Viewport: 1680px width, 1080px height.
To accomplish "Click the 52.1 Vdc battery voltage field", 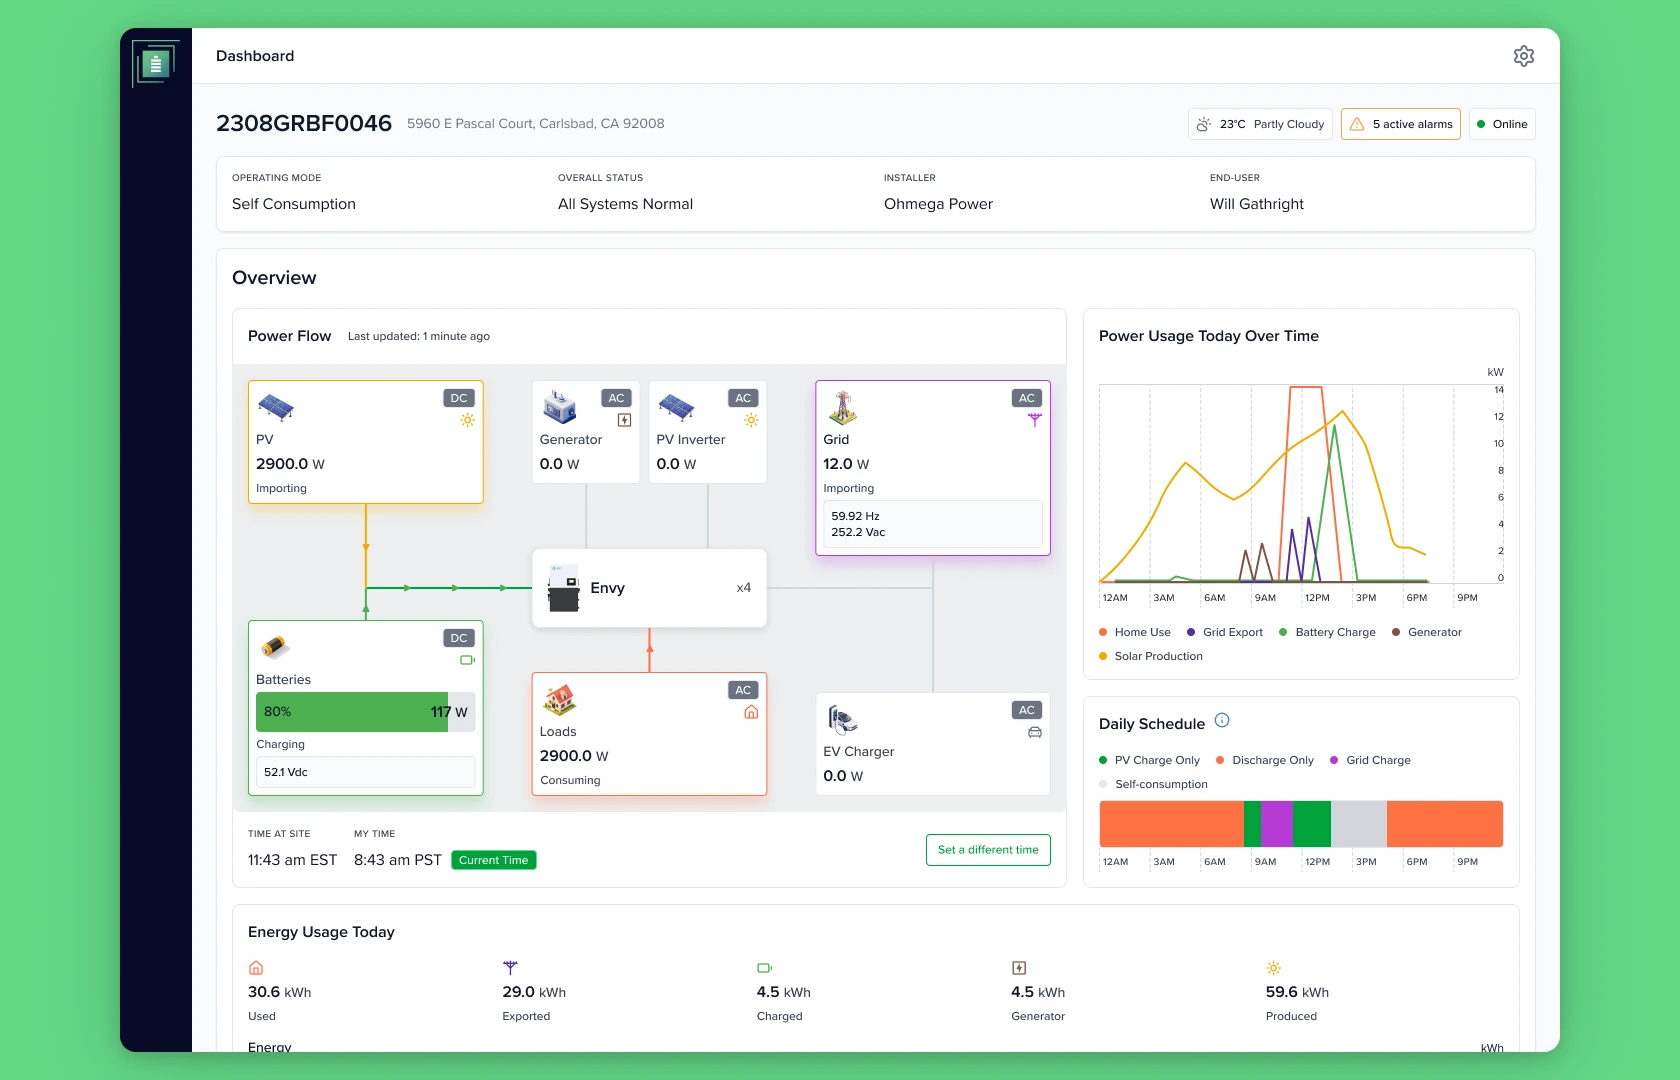I will point(365,772).
